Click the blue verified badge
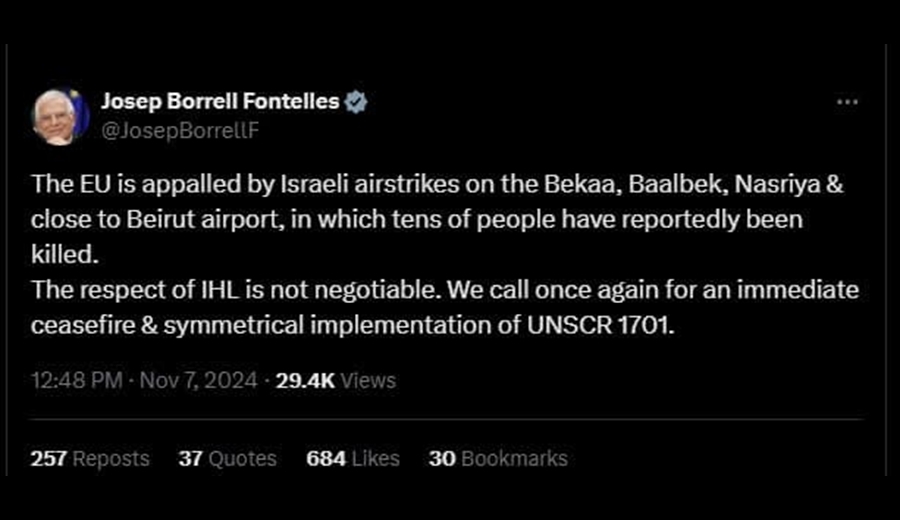Screen dimensions: 900x520 pos(356,102)
